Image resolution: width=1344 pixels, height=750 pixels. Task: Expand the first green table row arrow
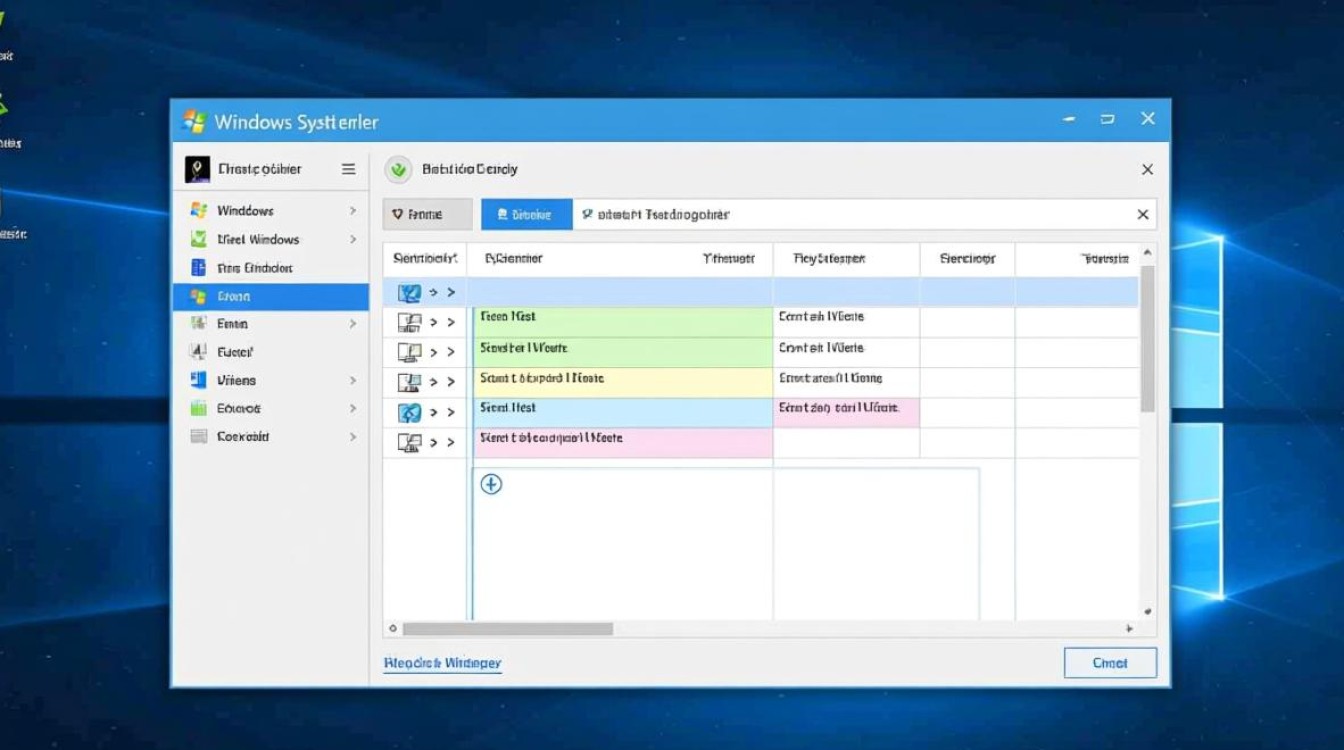[434, 322]
